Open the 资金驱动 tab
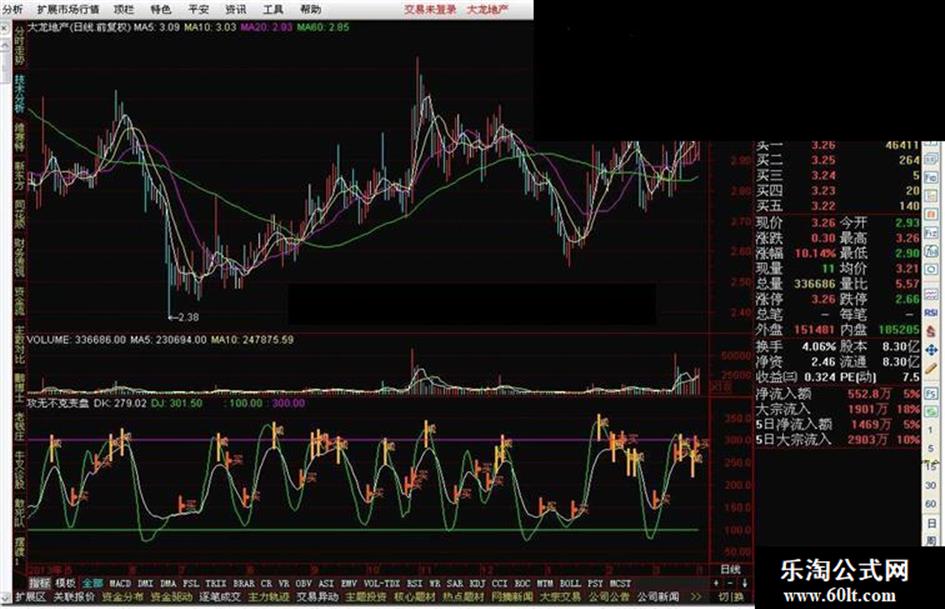The image size is (945, 609). click(x=171, y=597)
